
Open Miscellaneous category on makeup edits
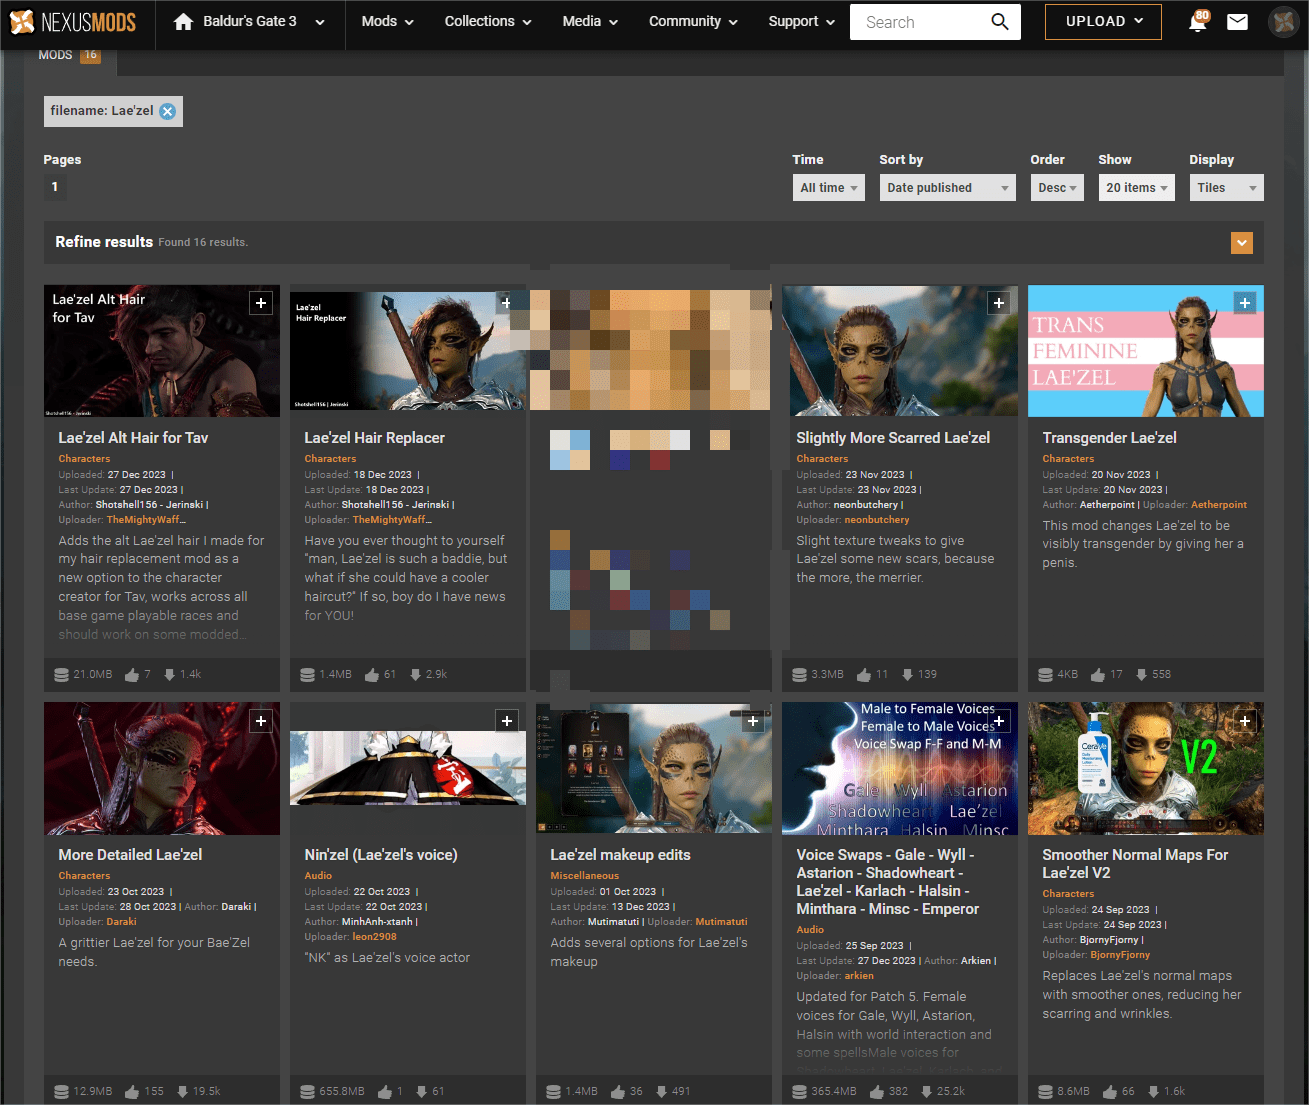[584, 876]
